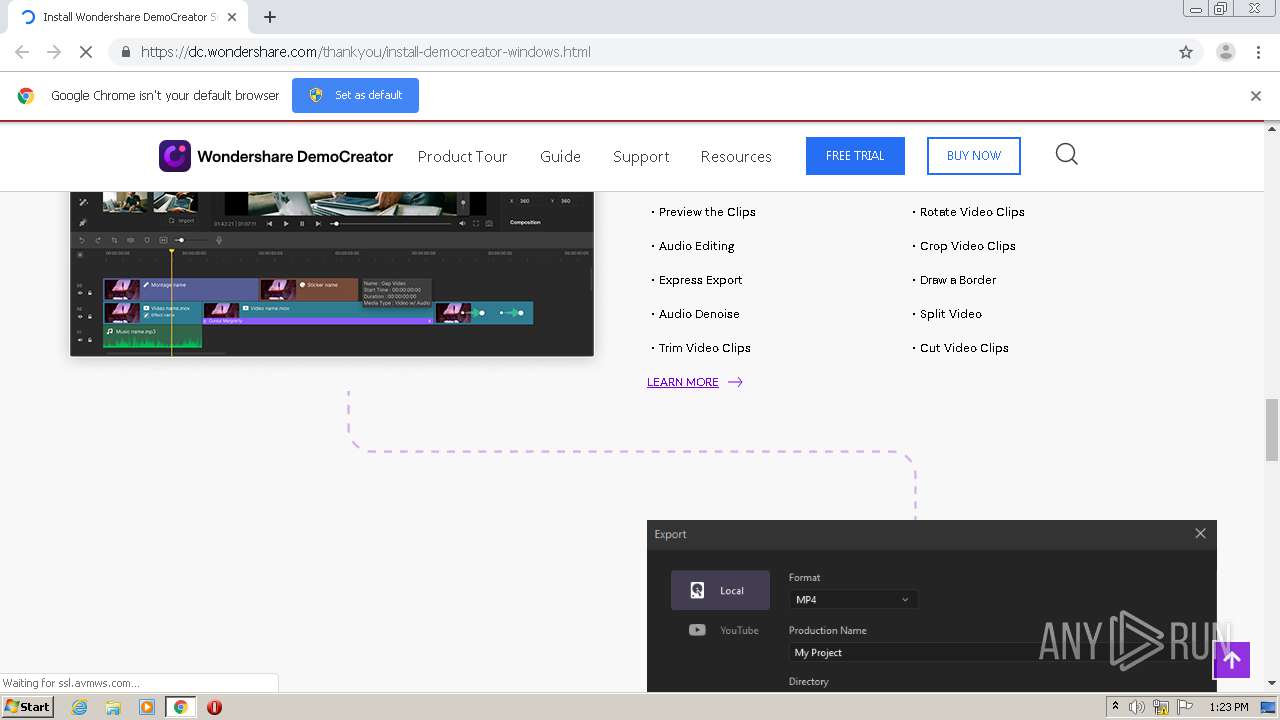Screen dimensions: 1280x720
Task: Follow the LEARN MORE link
Action: tap(683, 382)
